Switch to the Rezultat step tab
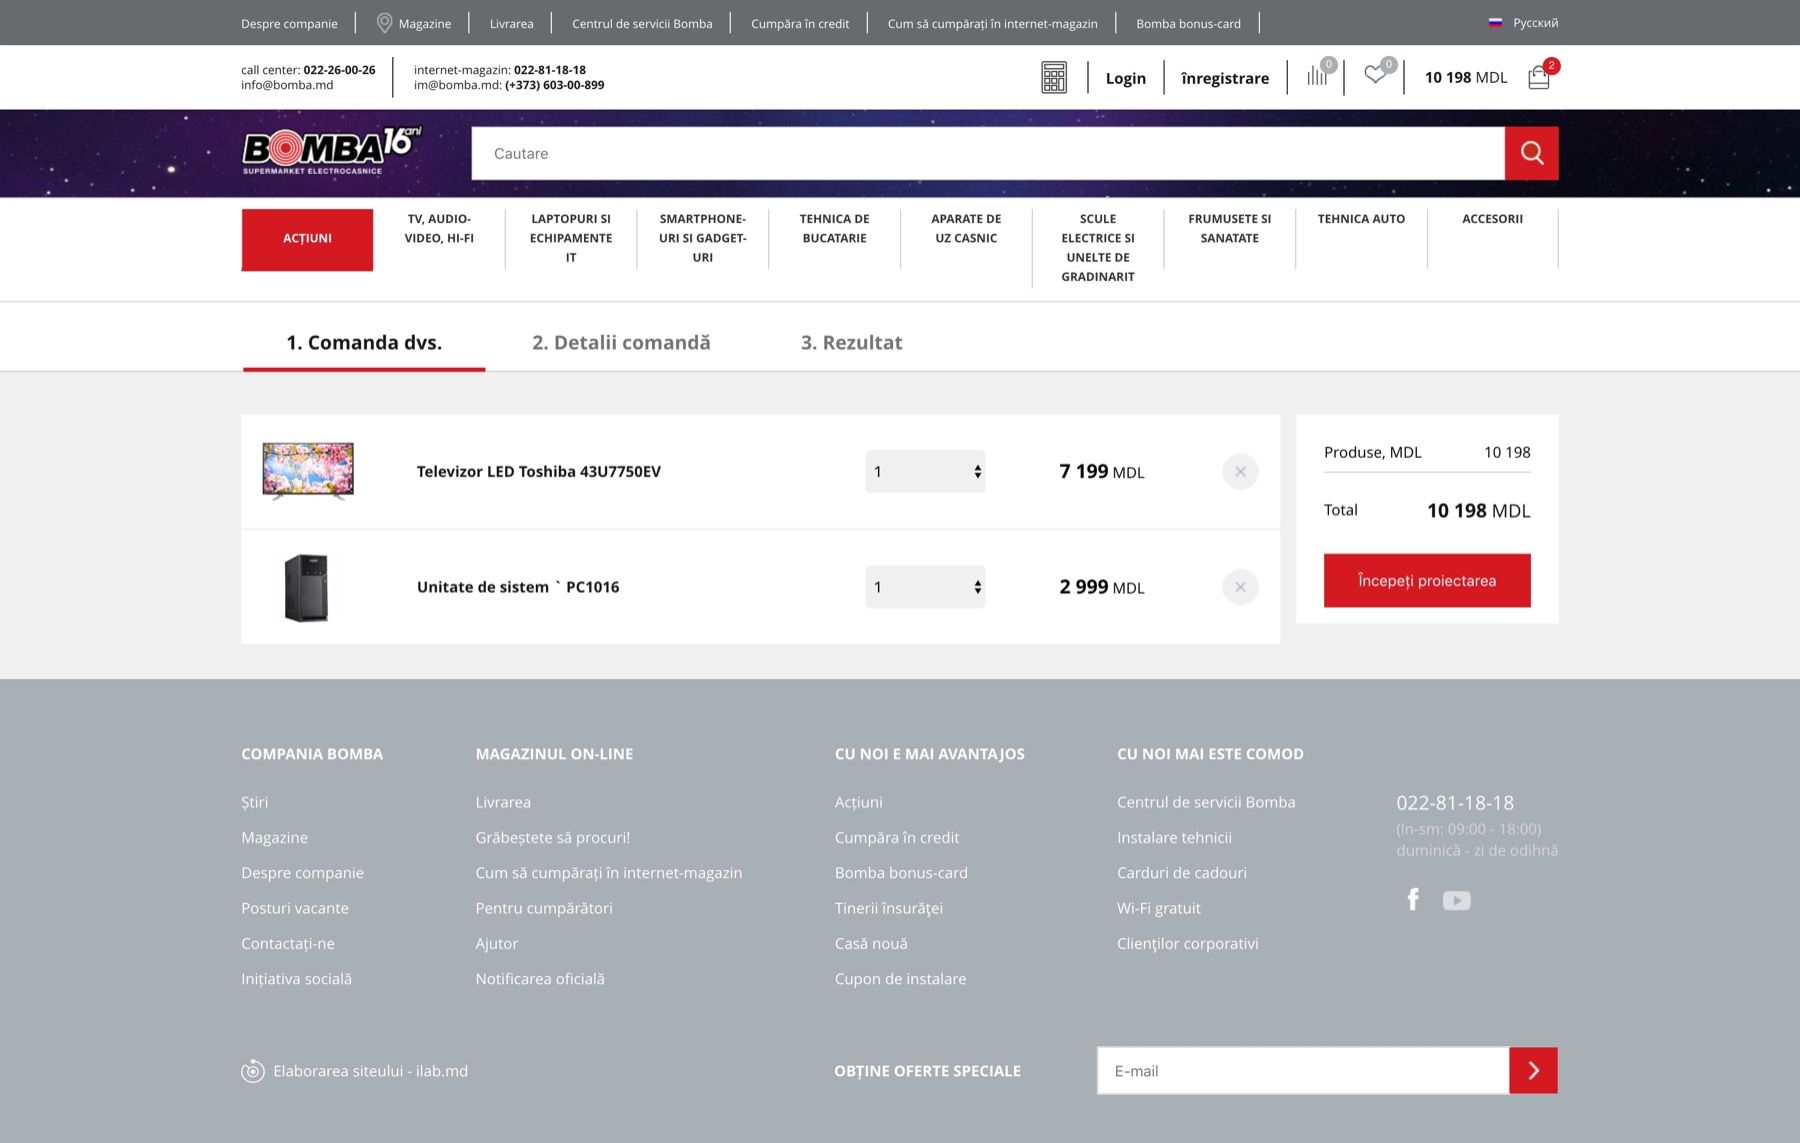 [851, 342]
